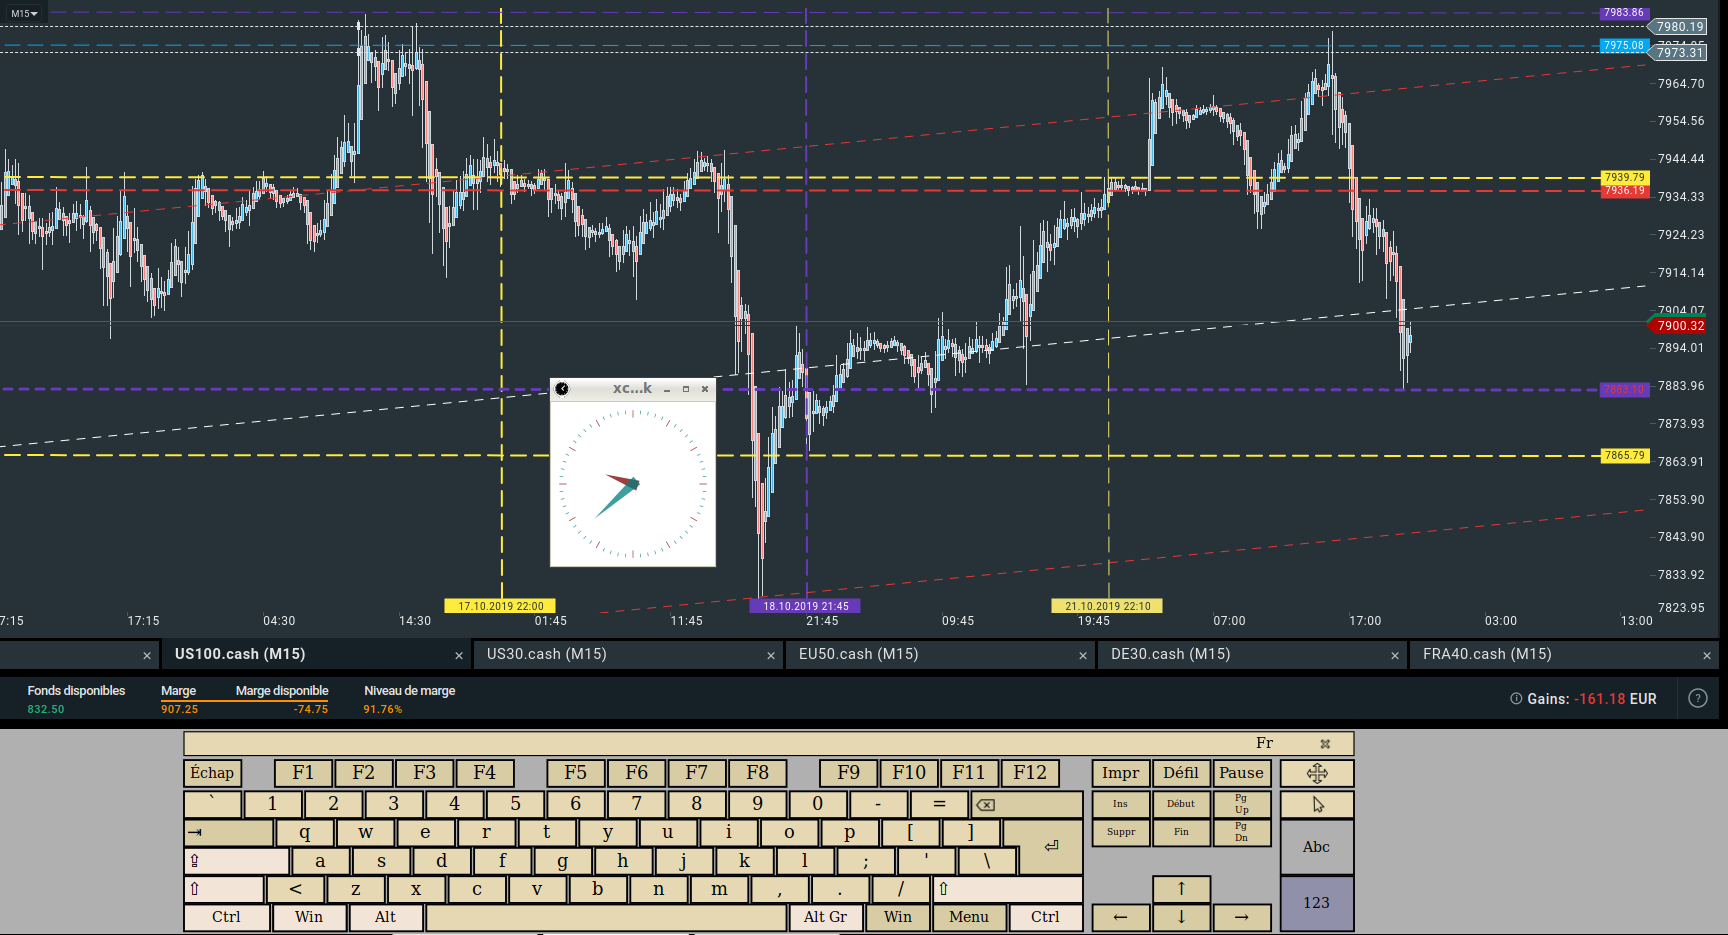Viewport: 1728px width, 935px height.
Task: Switch to the US100.cash (M15) tab
Action: (x=240, y=654)
